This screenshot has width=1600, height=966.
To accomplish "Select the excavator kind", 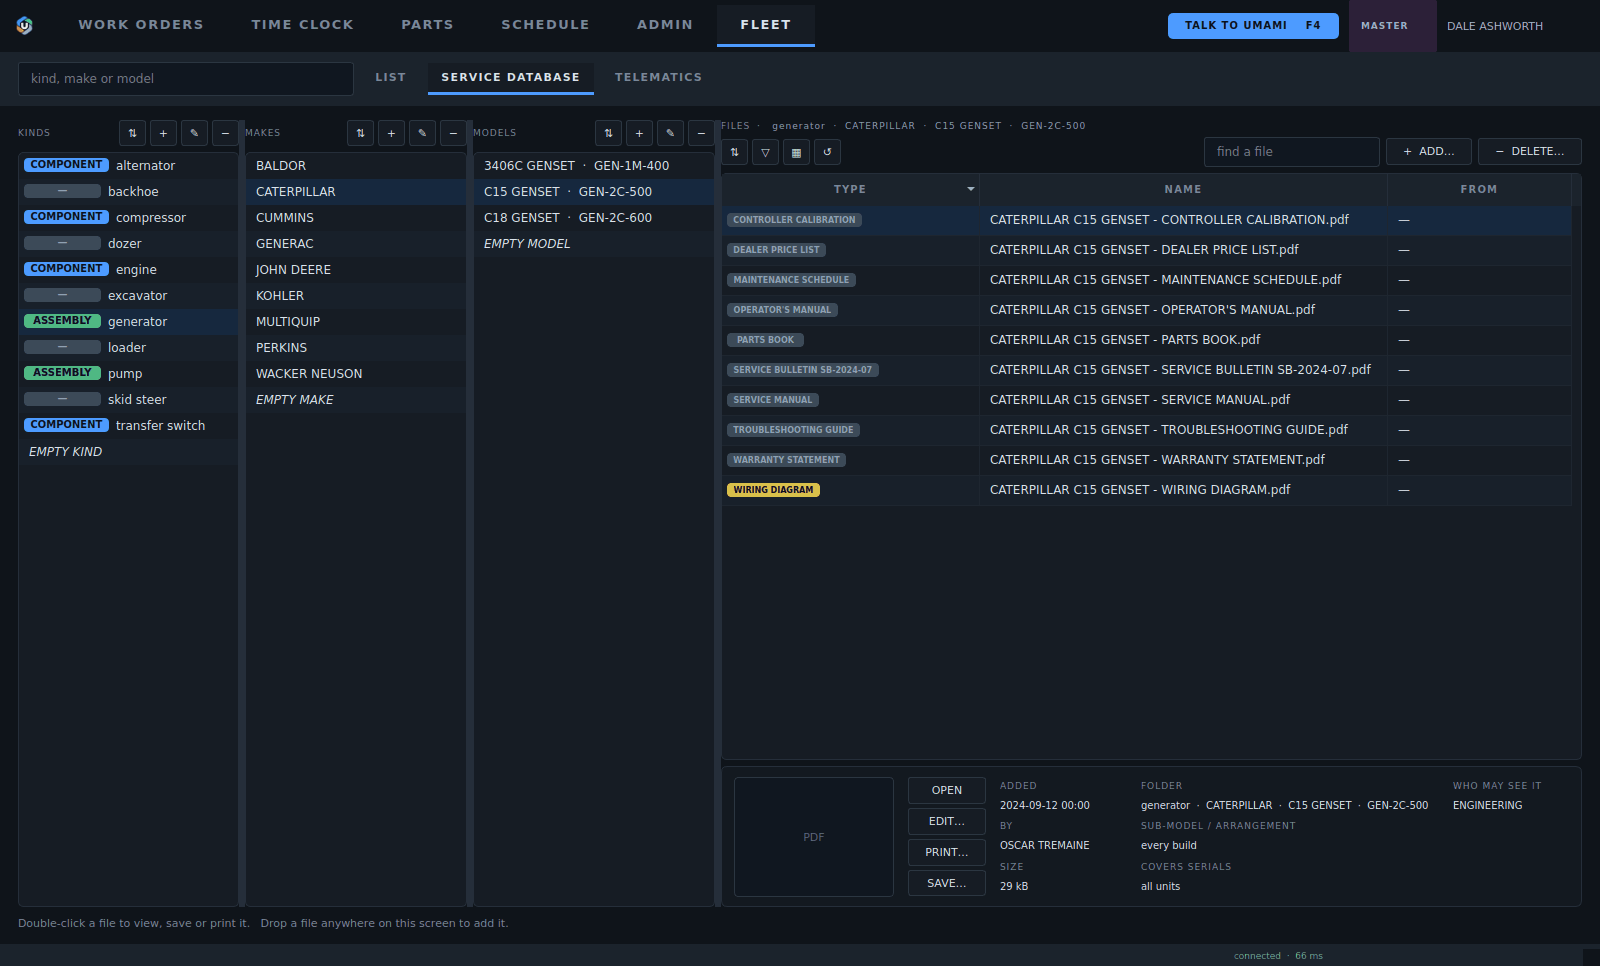I will [128, 296].
